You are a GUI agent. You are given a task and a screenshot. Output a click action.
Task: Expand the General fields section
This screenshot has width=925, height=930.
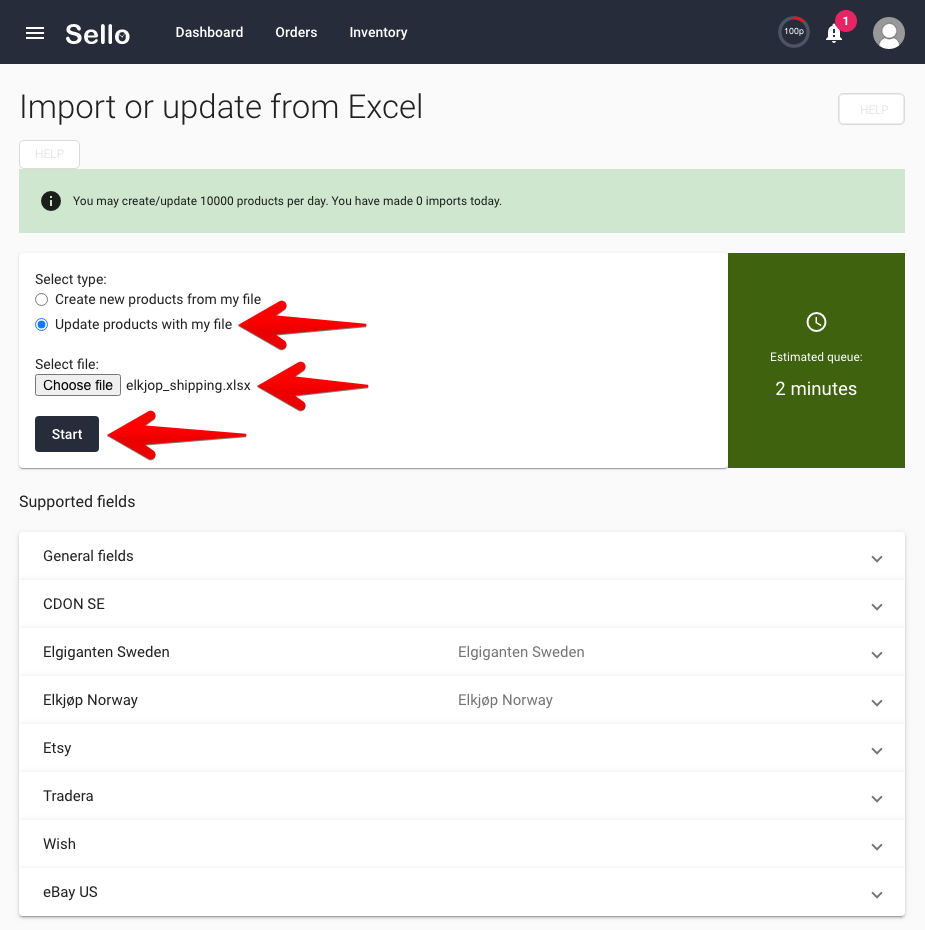(x=462, y=556)
